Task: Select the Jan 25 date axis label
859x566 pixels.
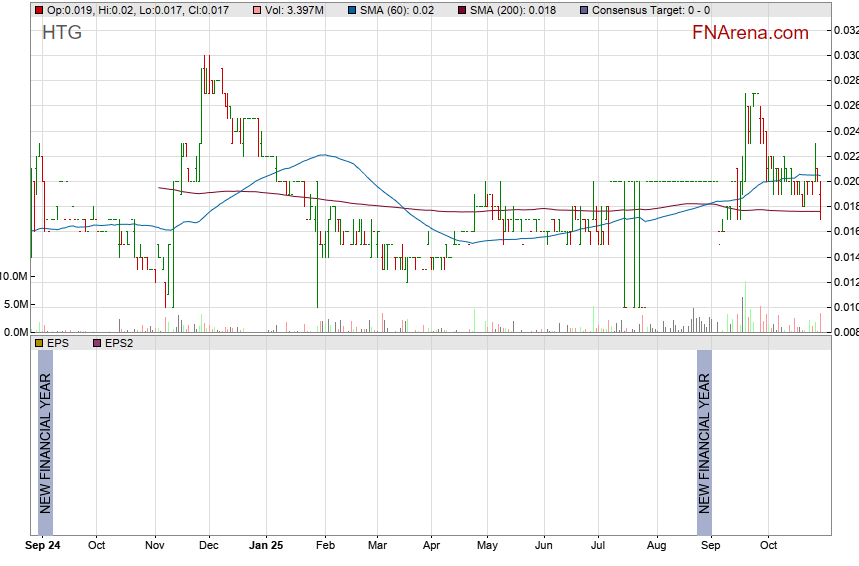Action: coord(266,546)
